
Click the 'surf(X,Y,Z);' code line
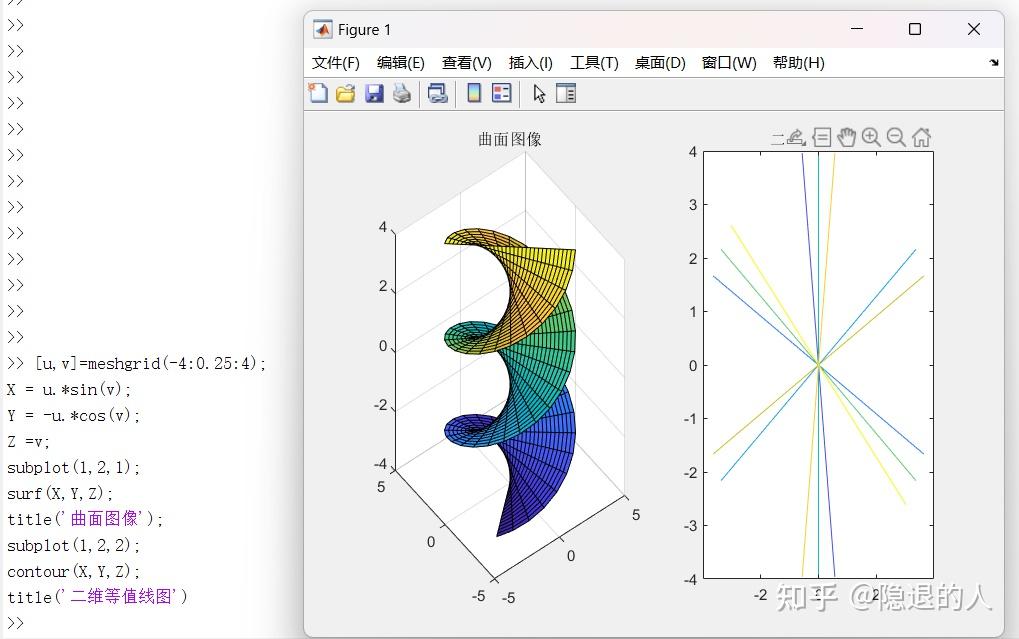pos(60,493)
